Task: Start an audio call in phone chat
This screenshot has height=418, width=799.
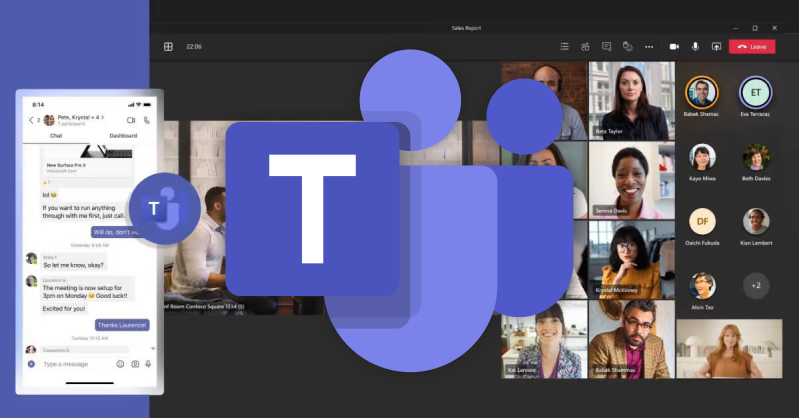Action: click(147, 120)
